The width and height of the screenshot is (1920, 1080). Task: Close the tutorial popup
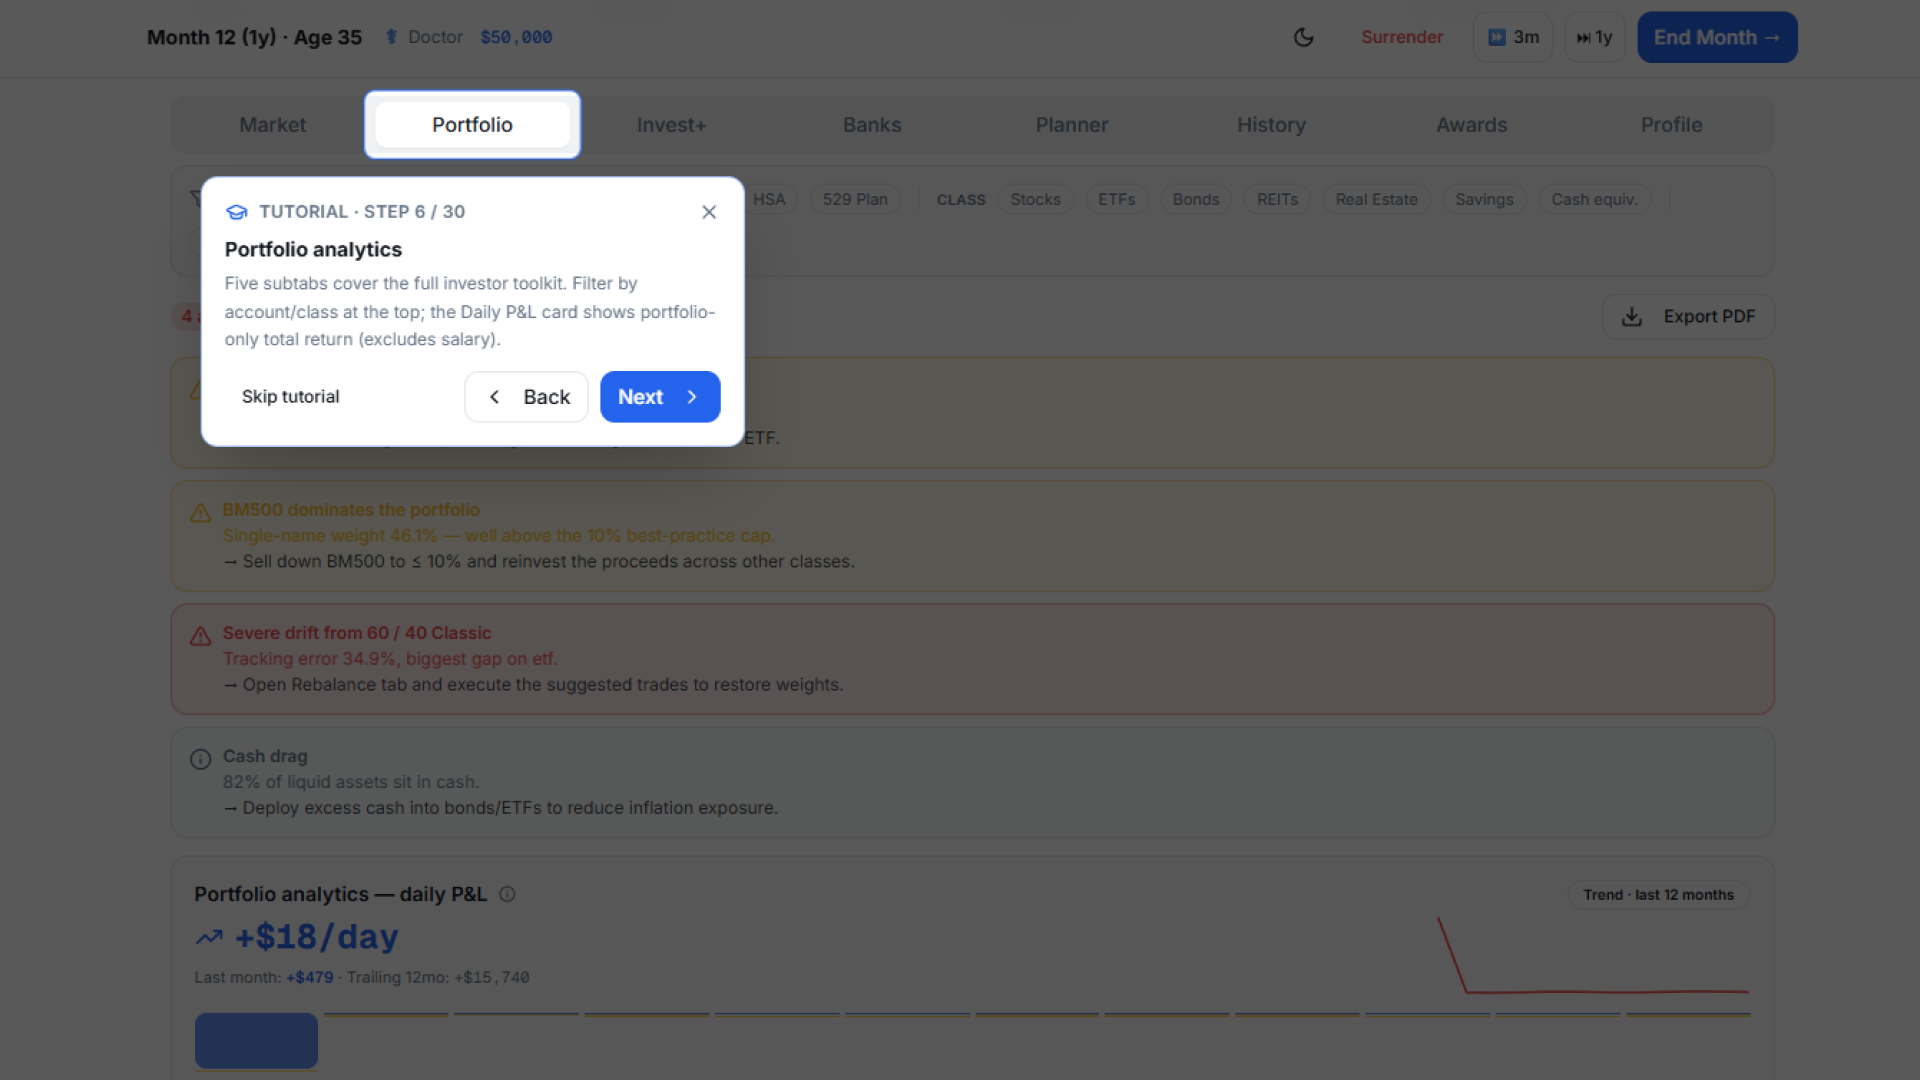click(x=709, y=212)
